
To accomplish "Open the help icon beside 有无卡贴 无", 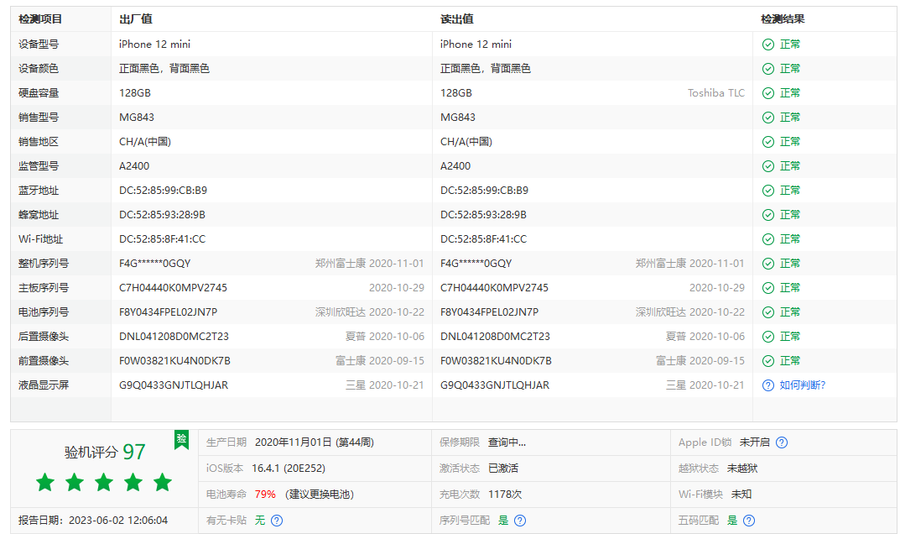I will 277,520.
